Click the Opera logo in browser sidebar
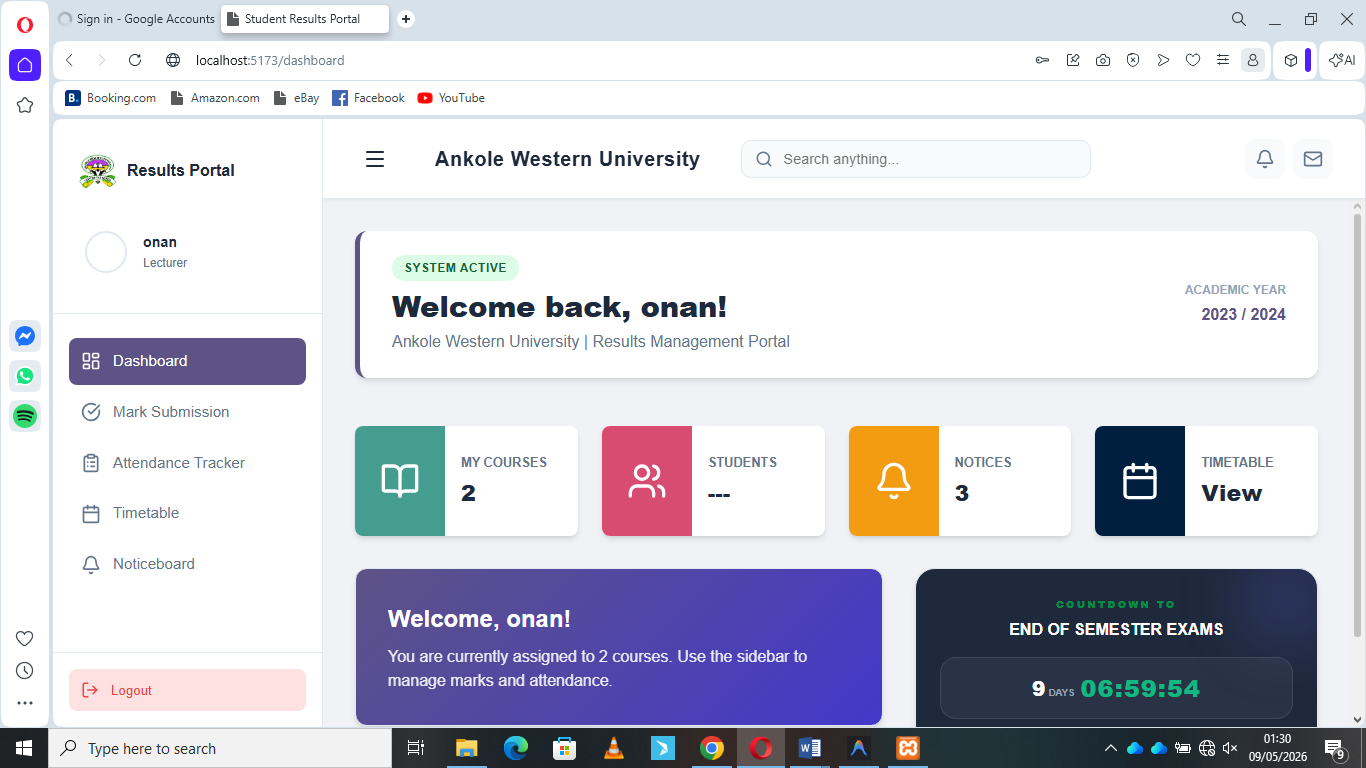This screenshot has width=1366, height=768. tap(25, 25)
